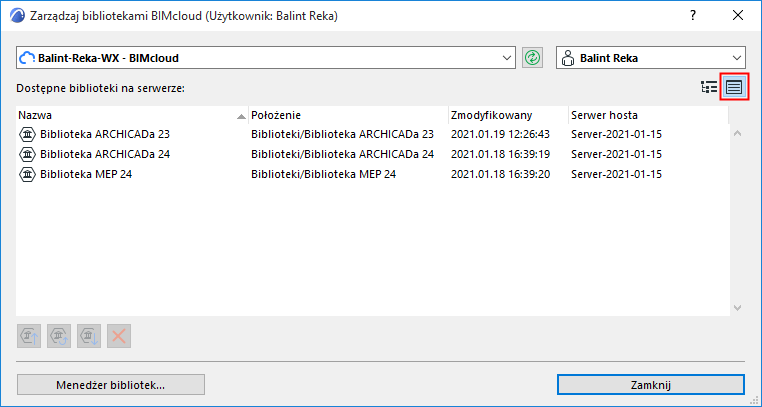Click the Biblioteka MEP 24 library icon

point(28,174)
